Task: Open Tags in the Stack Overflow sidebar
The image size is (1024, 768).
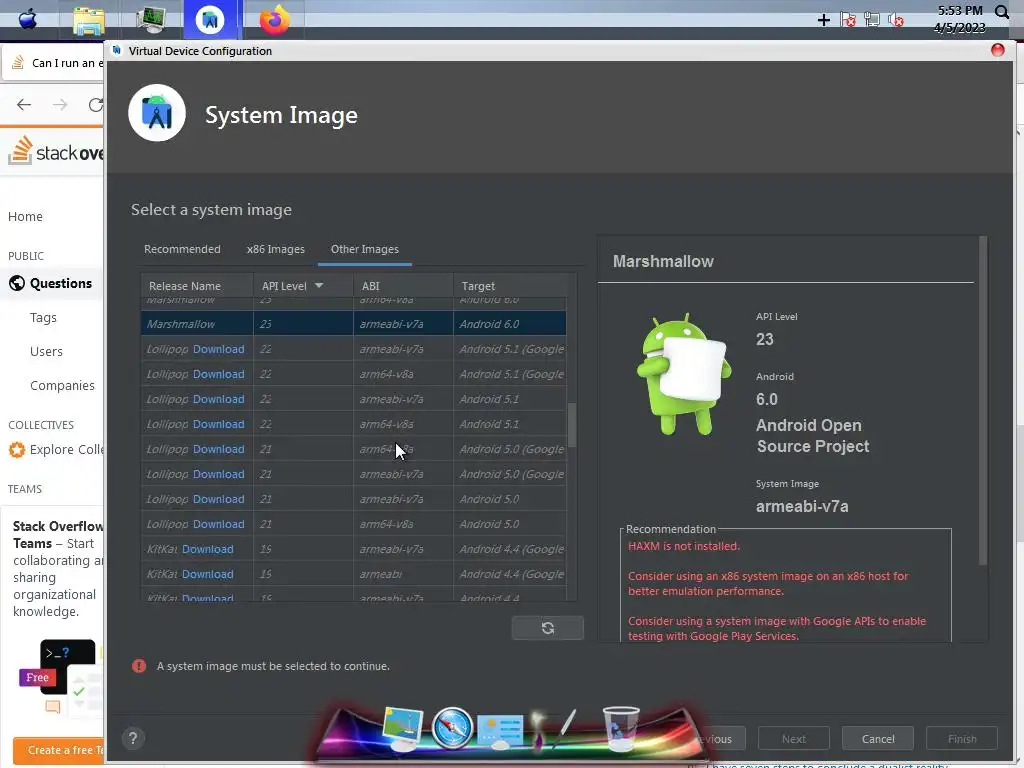Action: pos(43,317)
